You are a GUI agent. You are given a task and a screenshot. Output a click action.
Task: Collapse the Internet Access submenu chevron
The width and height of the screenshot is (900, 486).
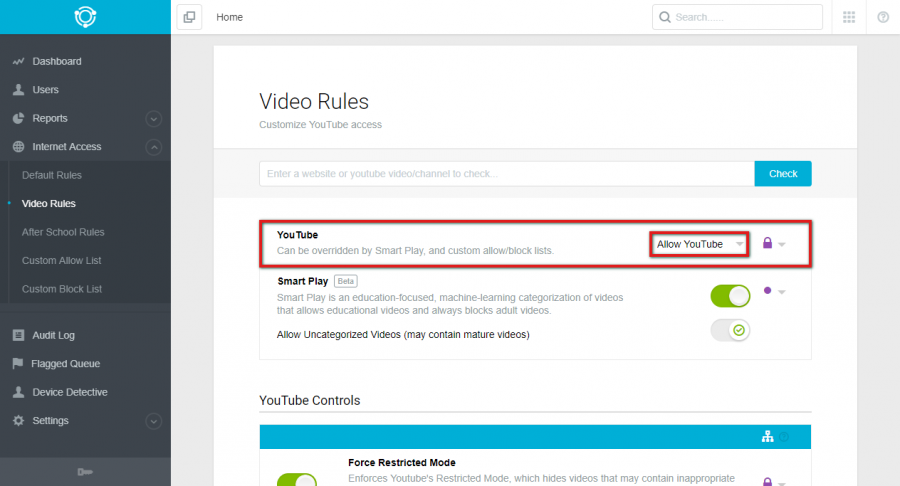[x=153, y=147]
